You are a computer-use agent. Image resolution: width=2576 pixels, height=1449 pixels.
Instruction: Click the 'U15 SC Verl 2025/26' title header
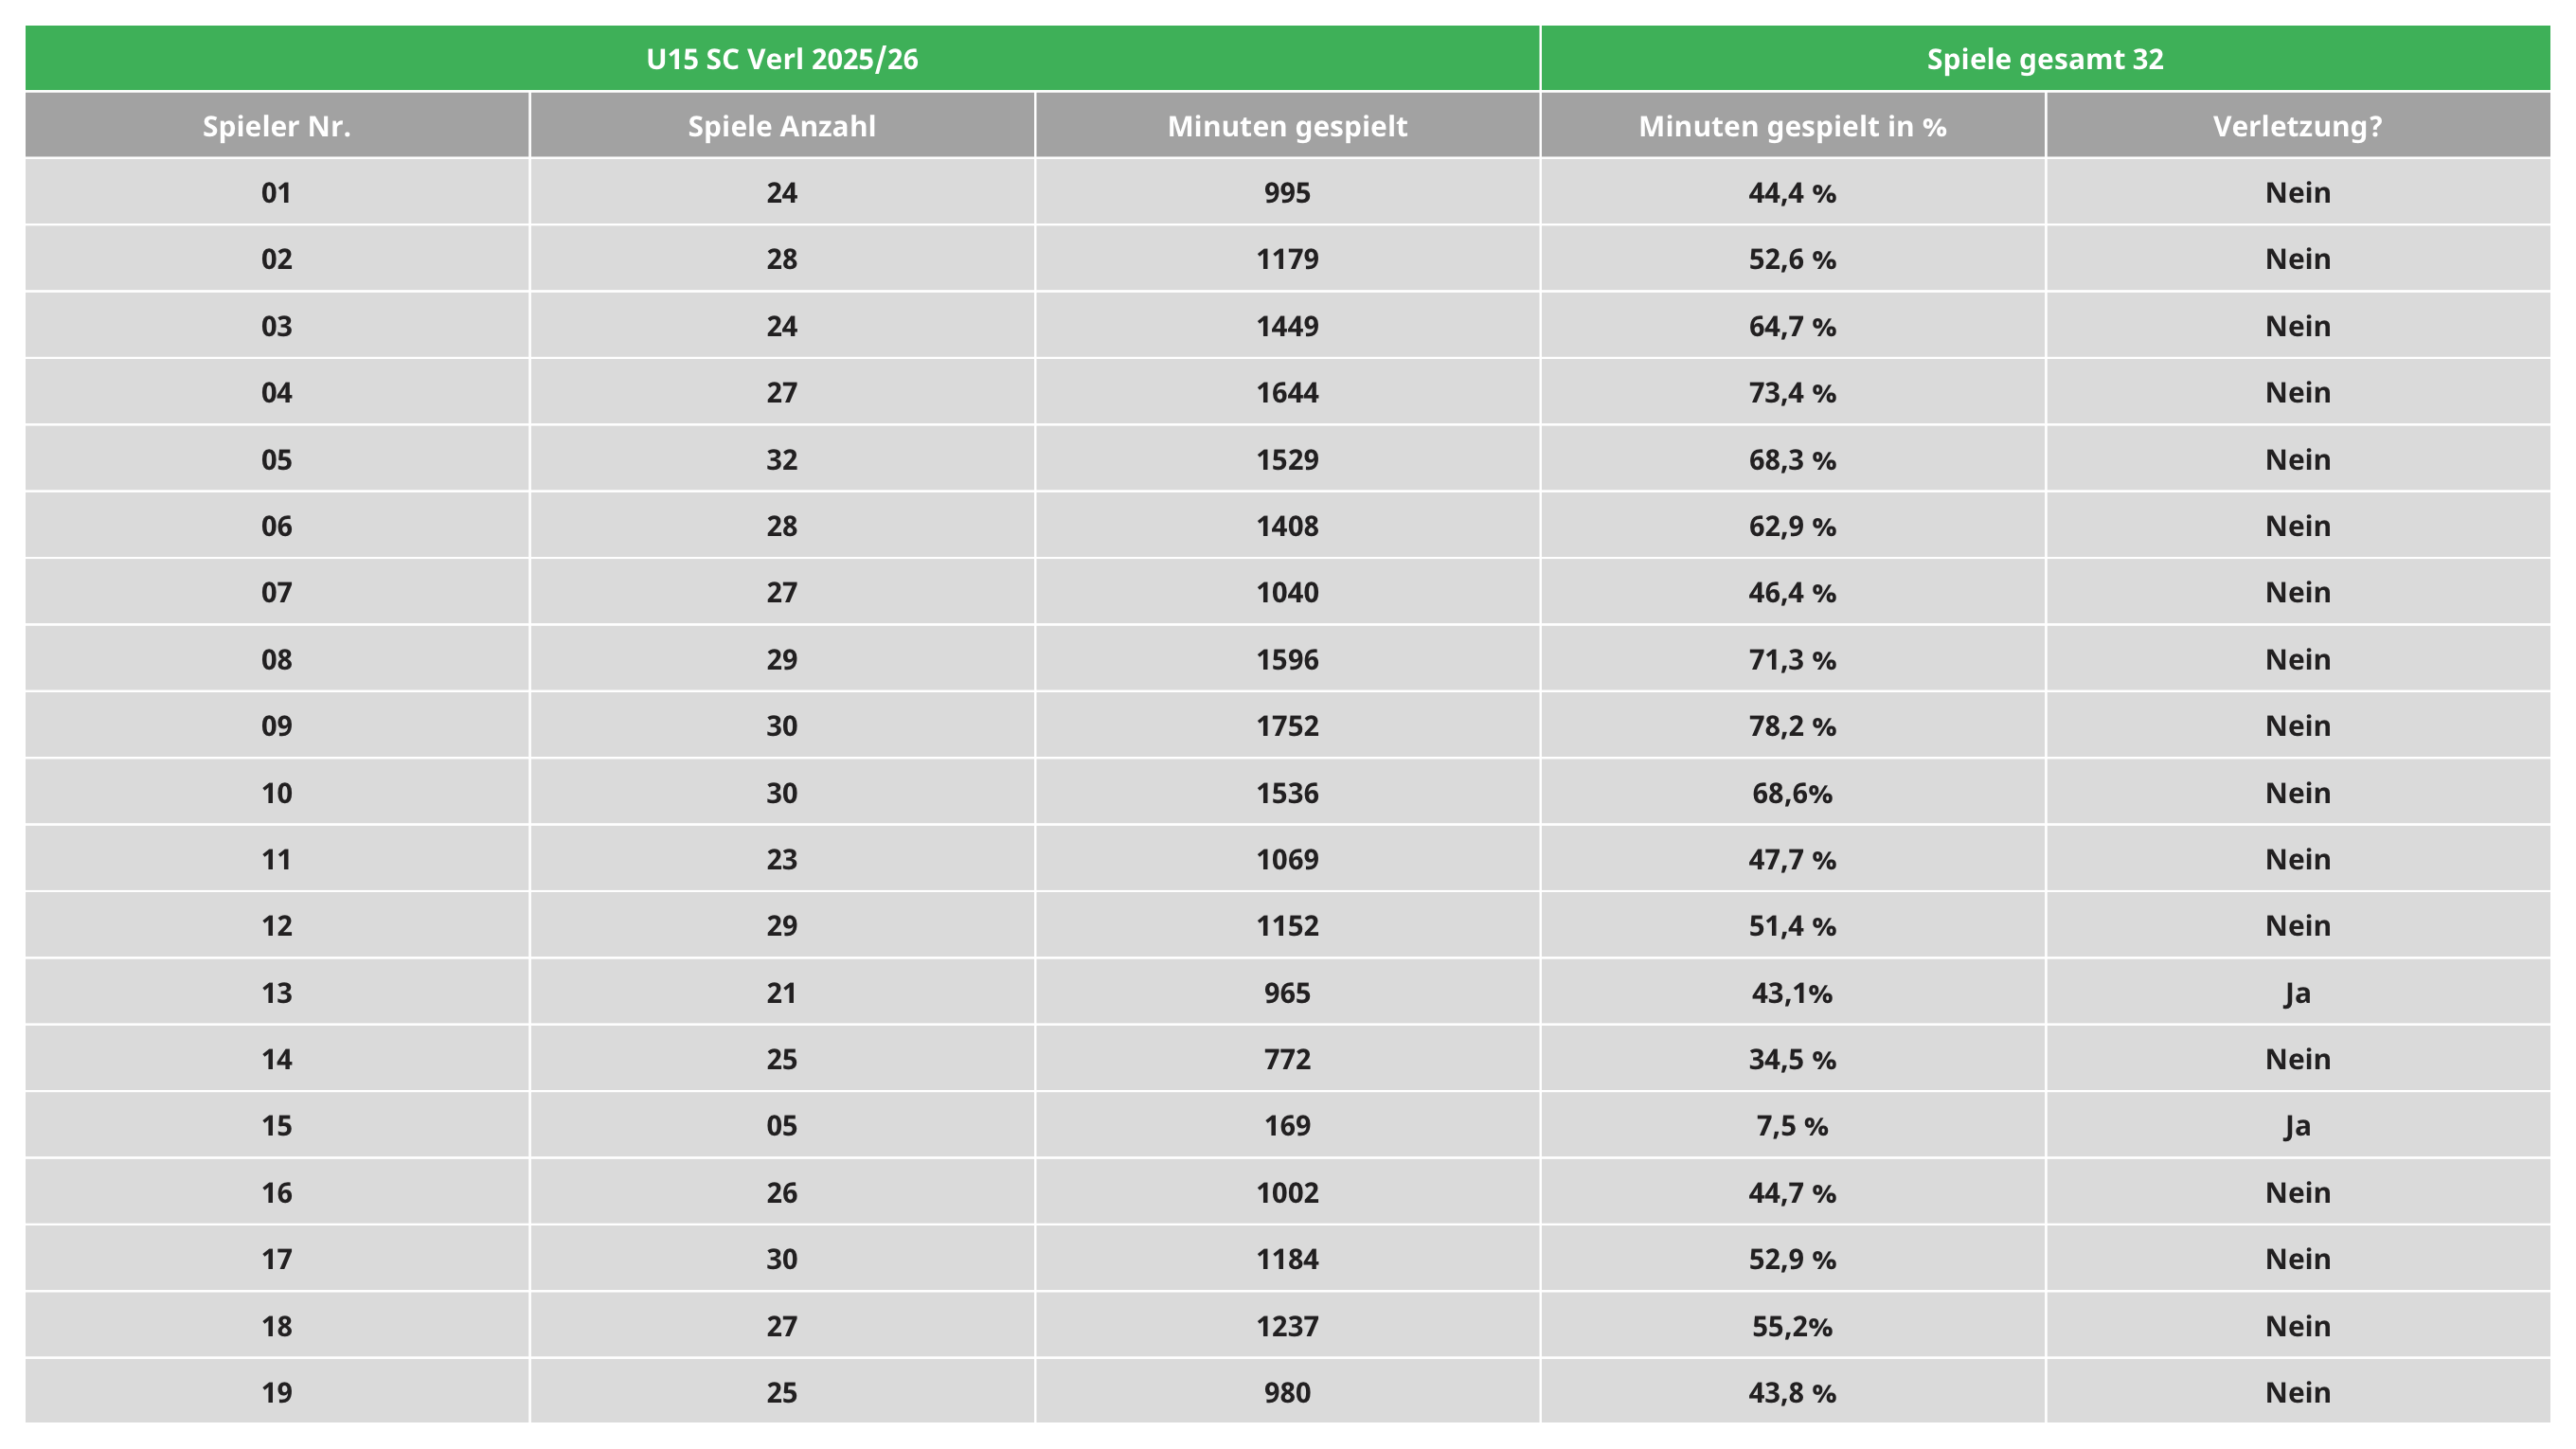pos(782,59)
